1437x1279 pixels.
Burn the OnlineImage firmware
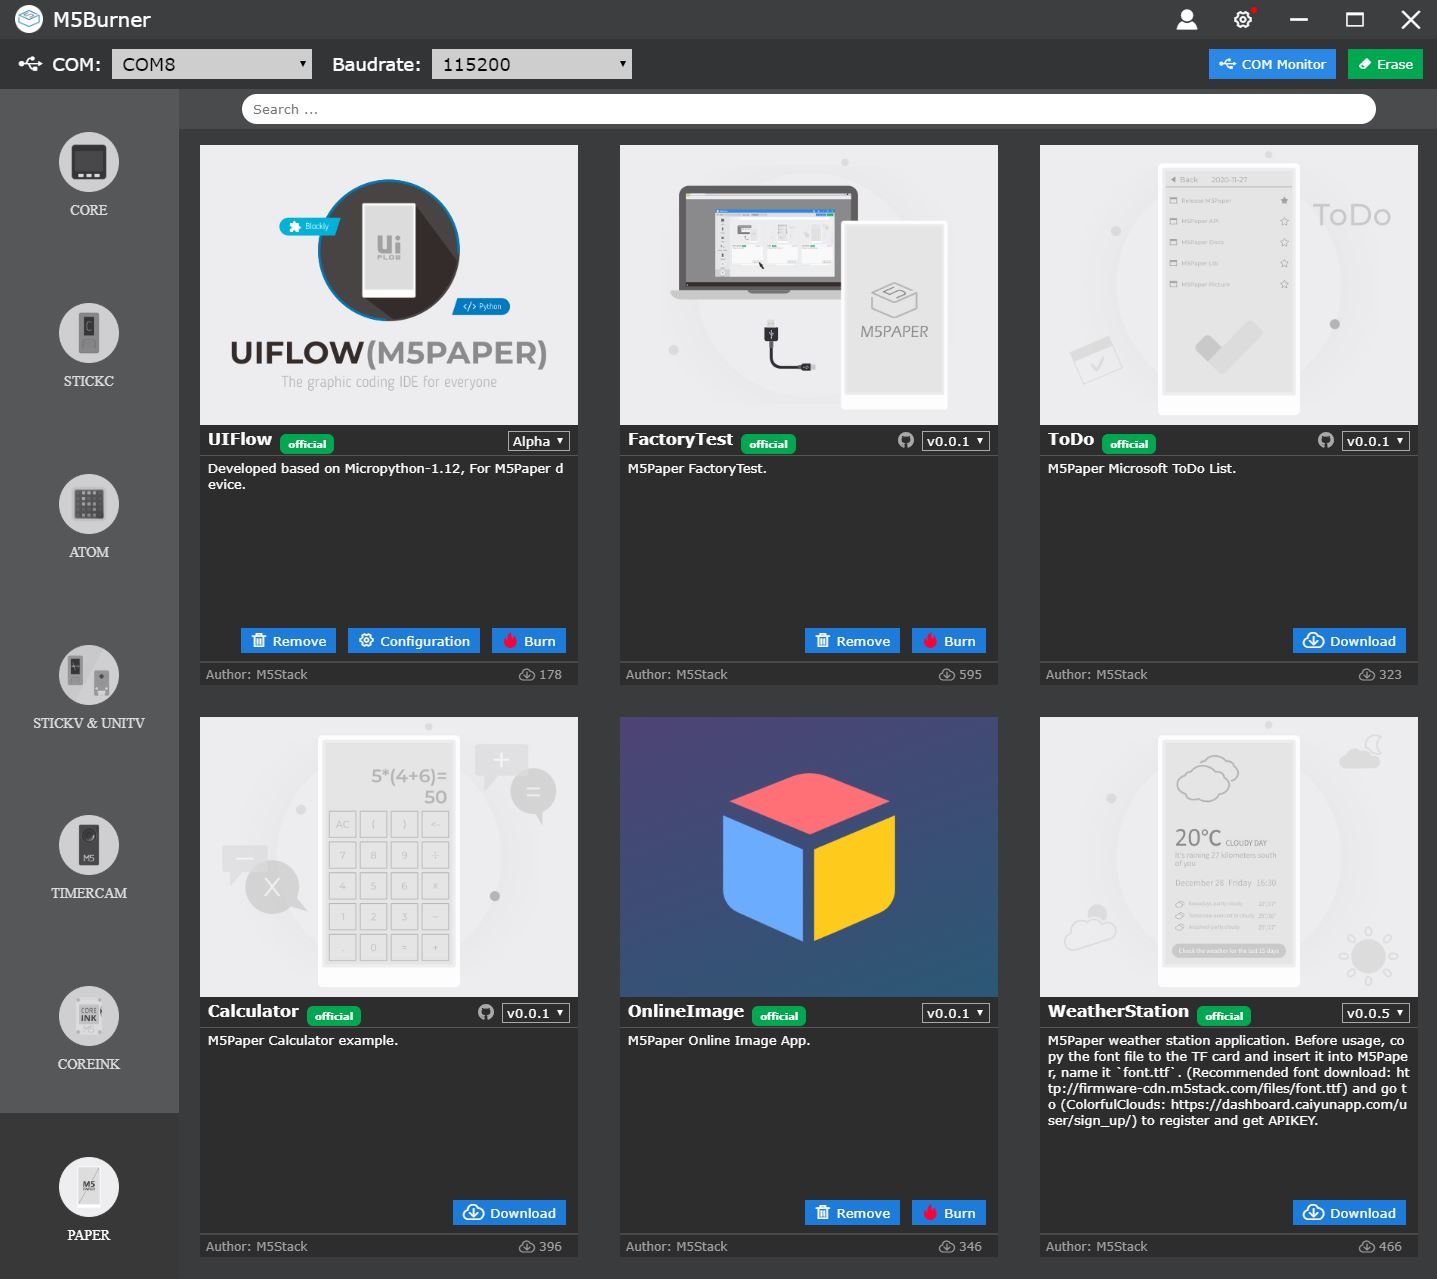click(x=949, y=1213)
